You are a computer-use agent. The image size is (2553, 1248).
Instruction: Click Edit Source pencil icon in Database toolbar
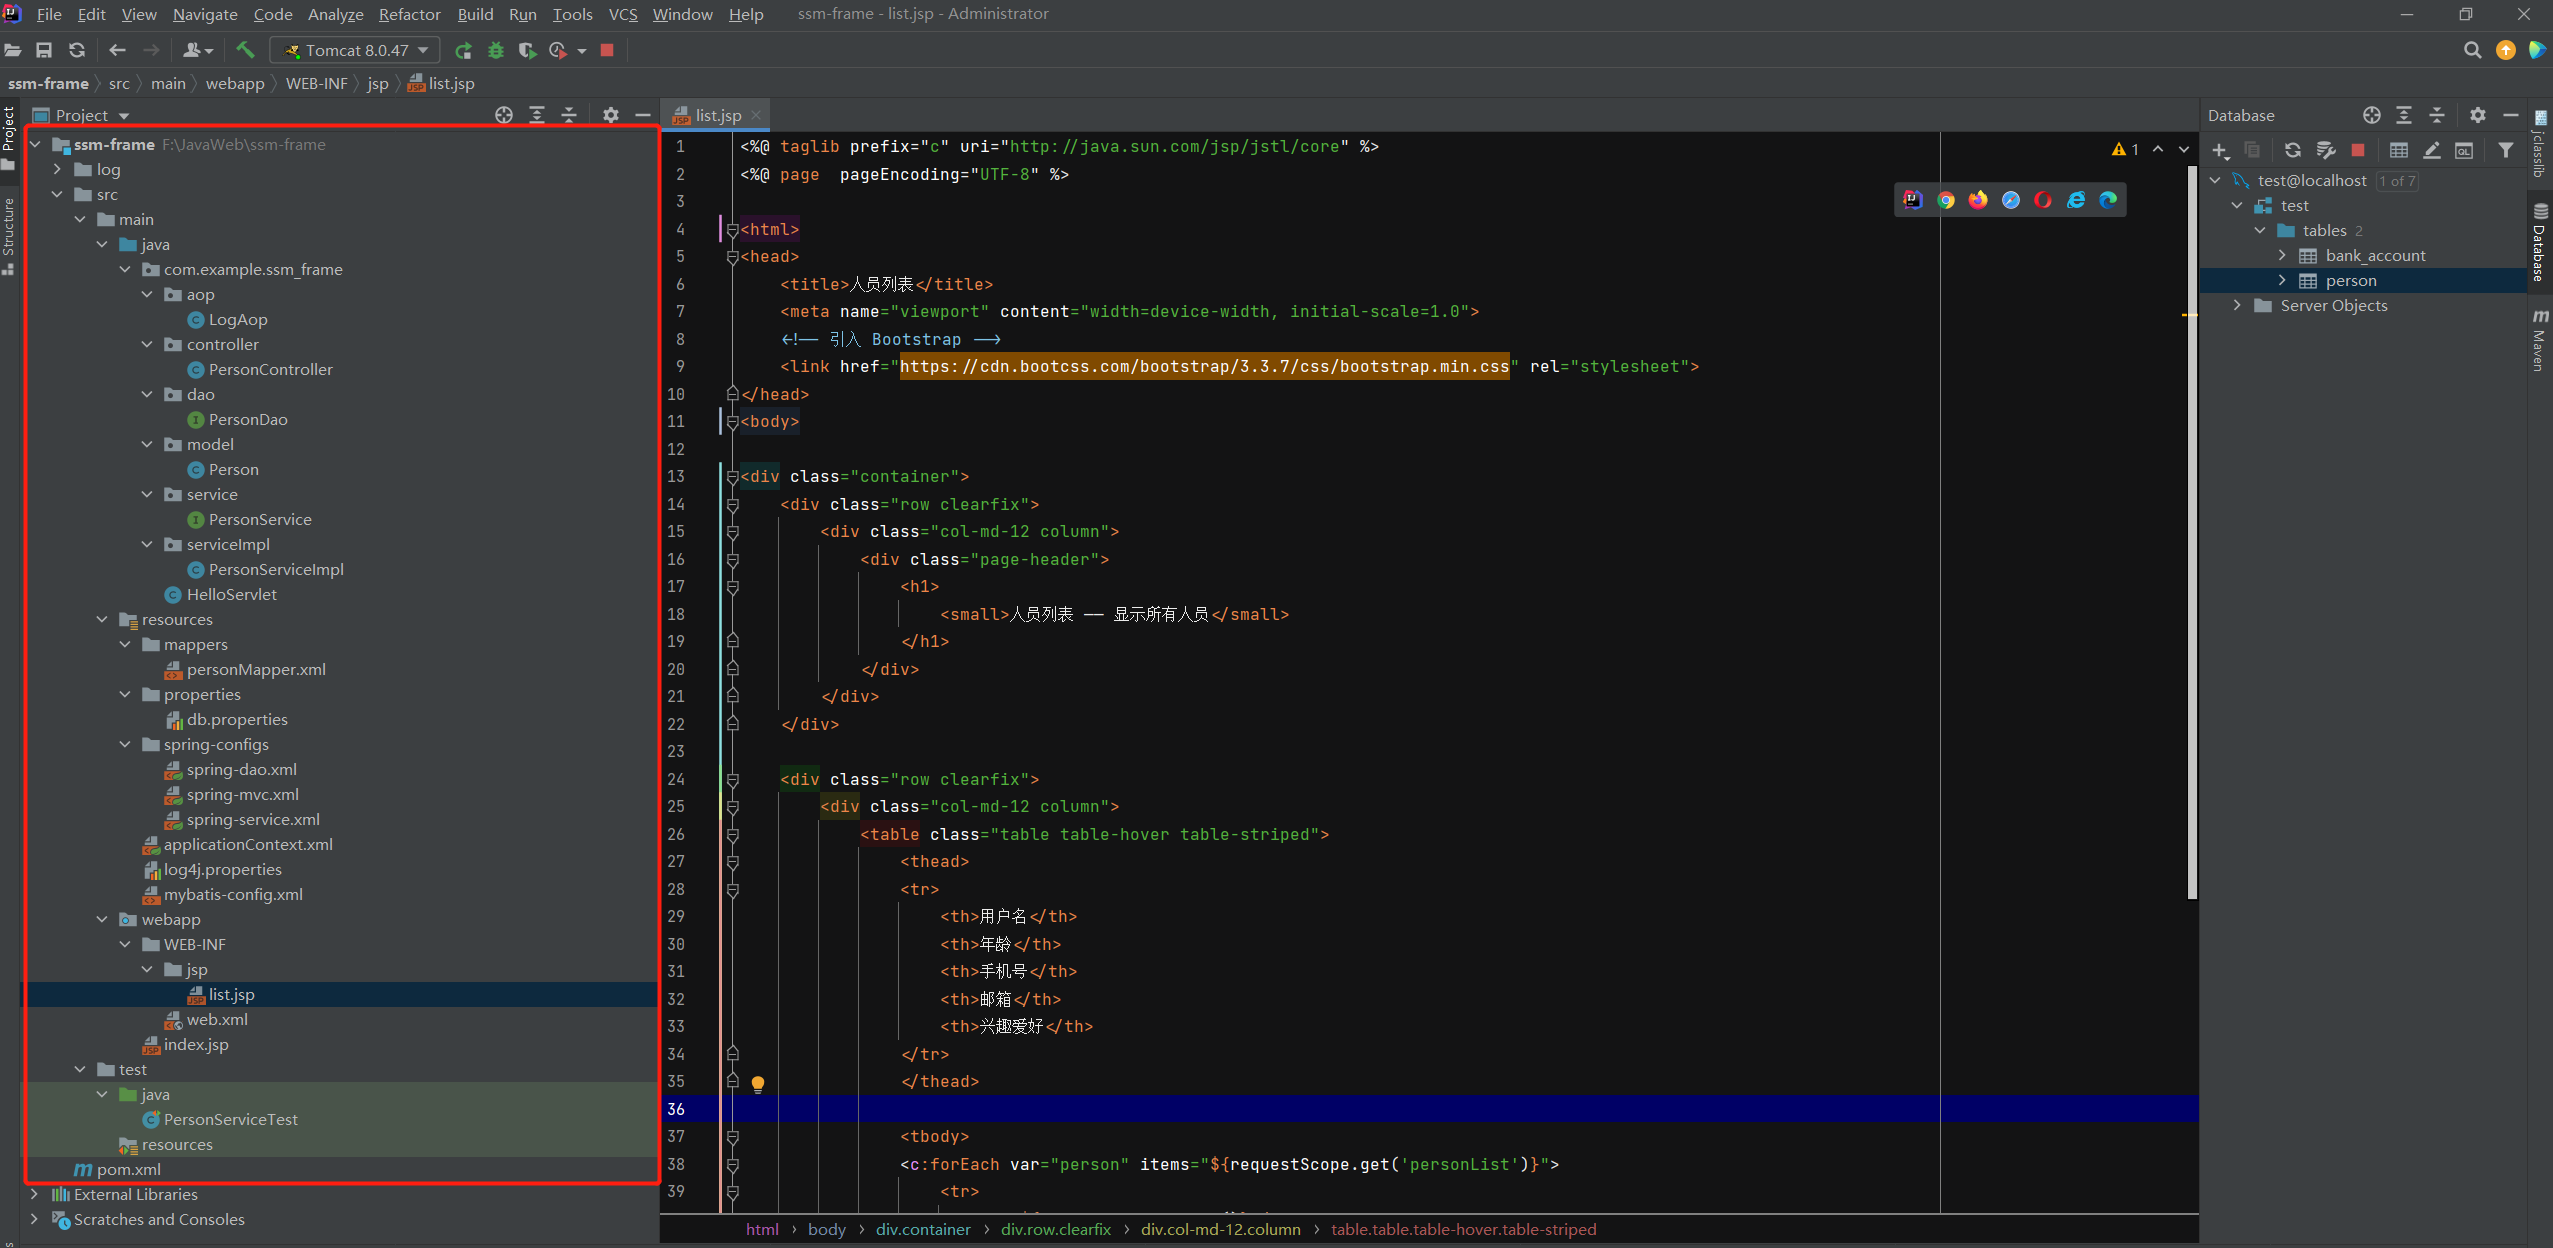[x=2432, y=150]
